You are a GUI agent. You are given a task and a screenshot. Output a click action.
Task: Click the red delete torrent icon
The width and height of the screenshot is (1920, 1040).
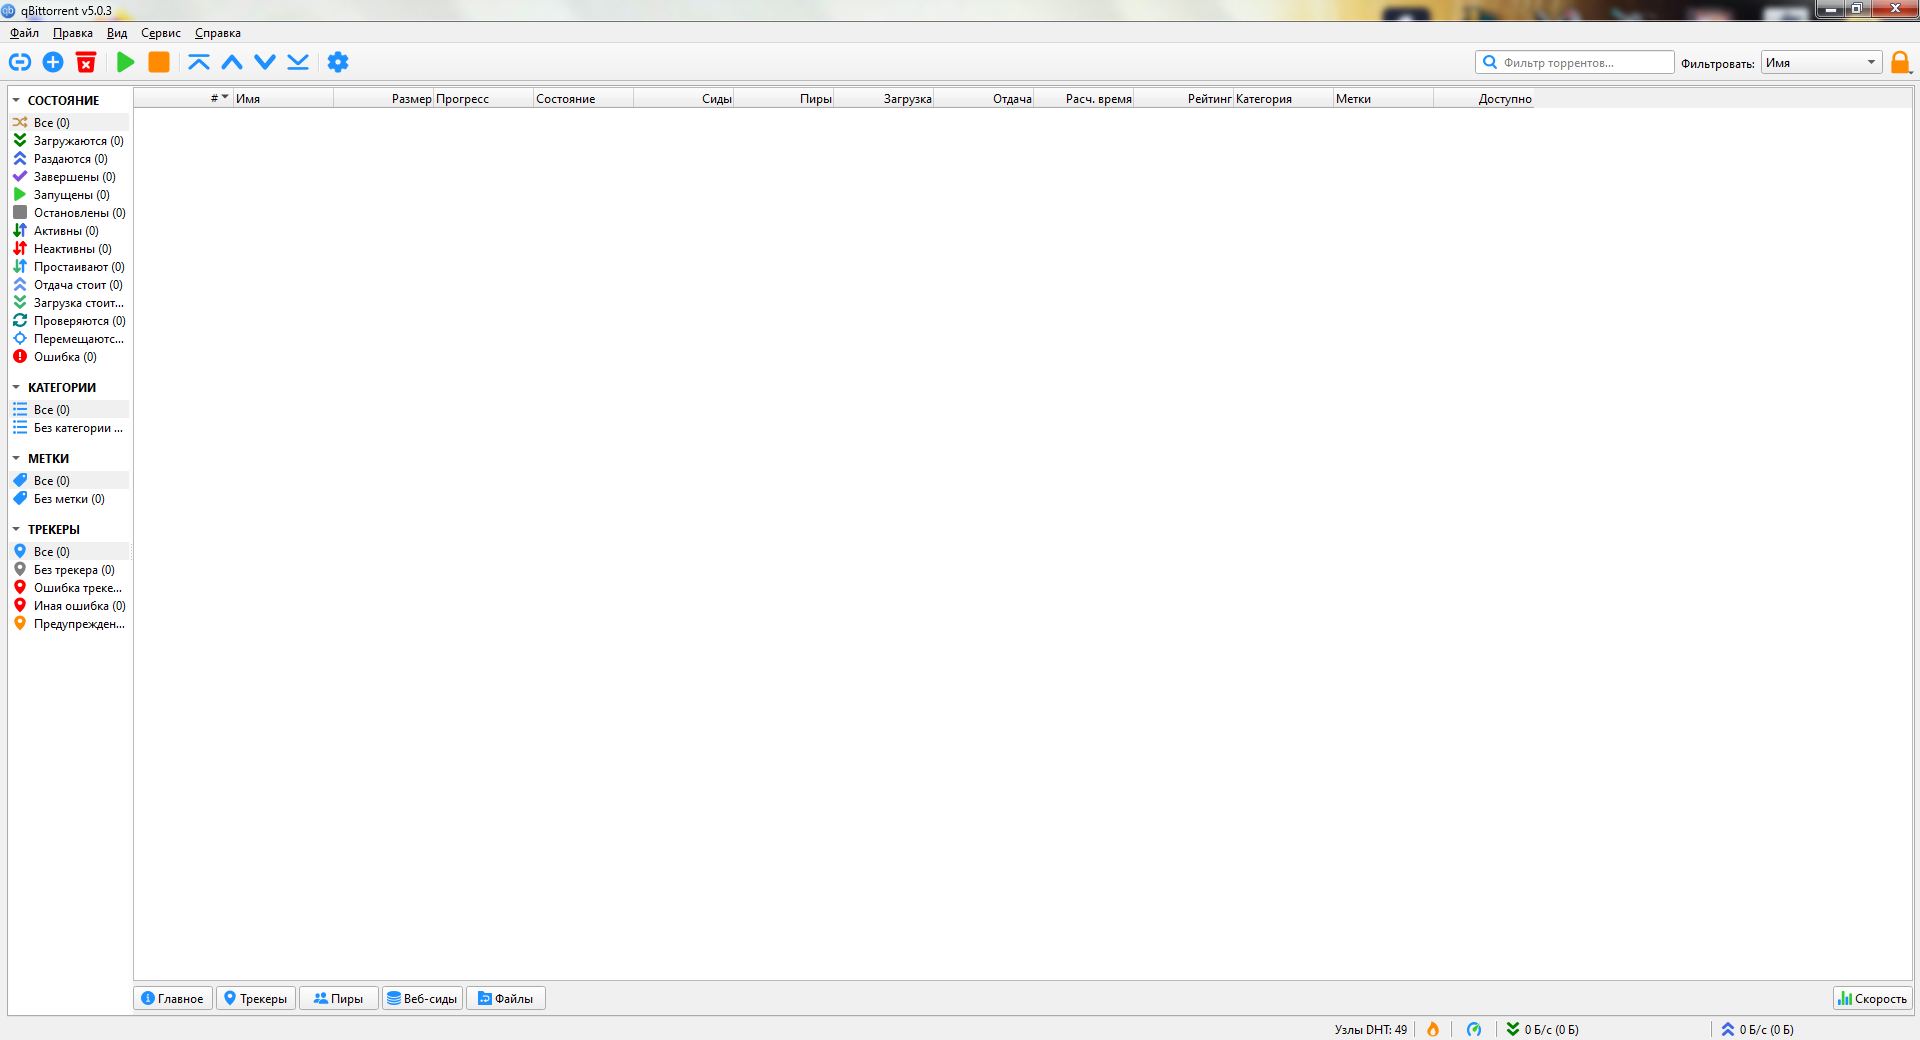click(x=86, y=62)
